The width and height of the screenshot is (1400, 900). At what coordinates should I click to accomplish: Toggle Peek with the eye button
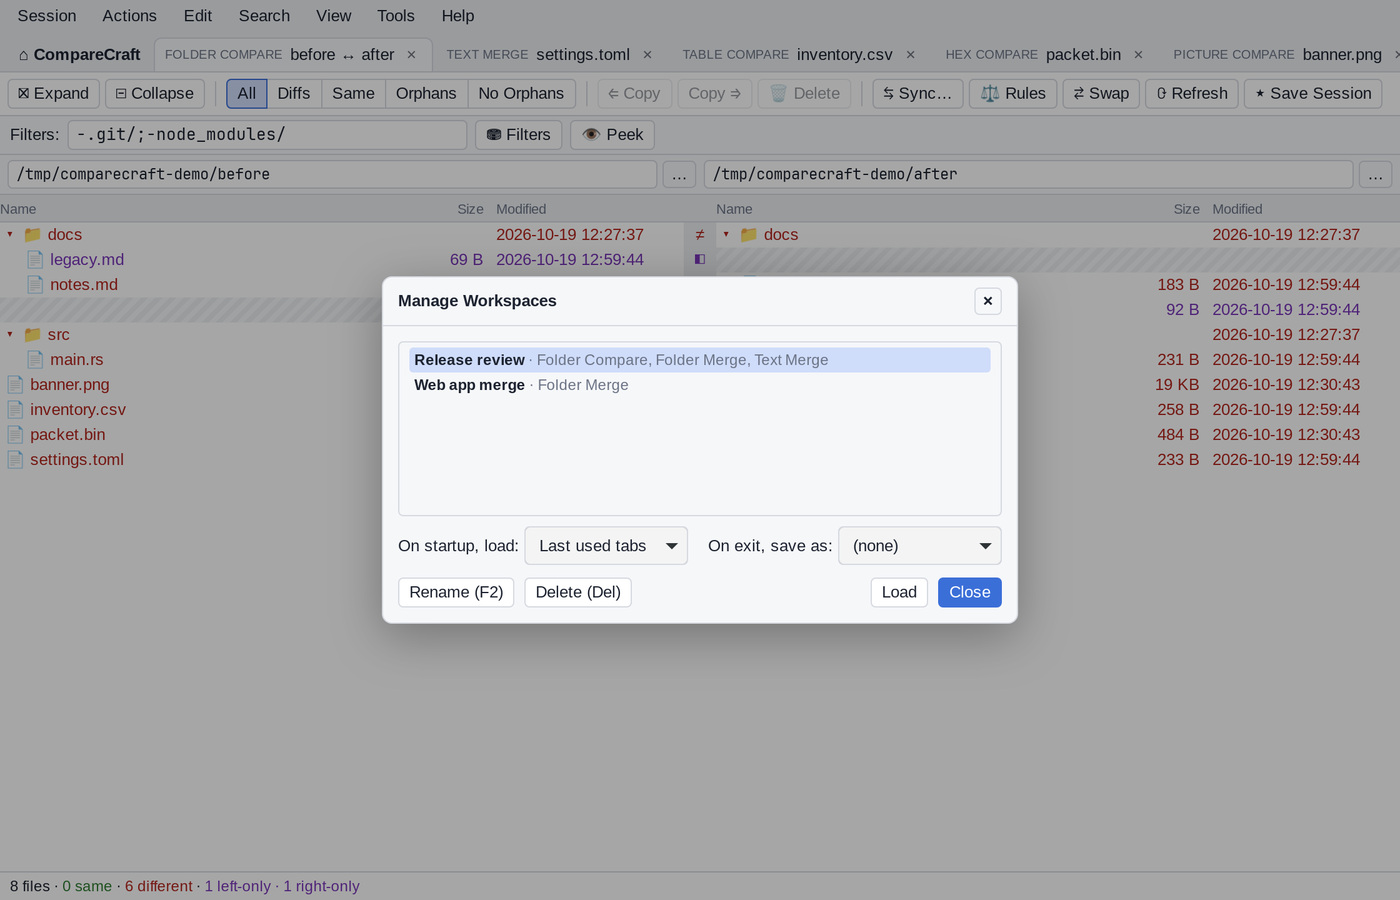coord(613,135)
